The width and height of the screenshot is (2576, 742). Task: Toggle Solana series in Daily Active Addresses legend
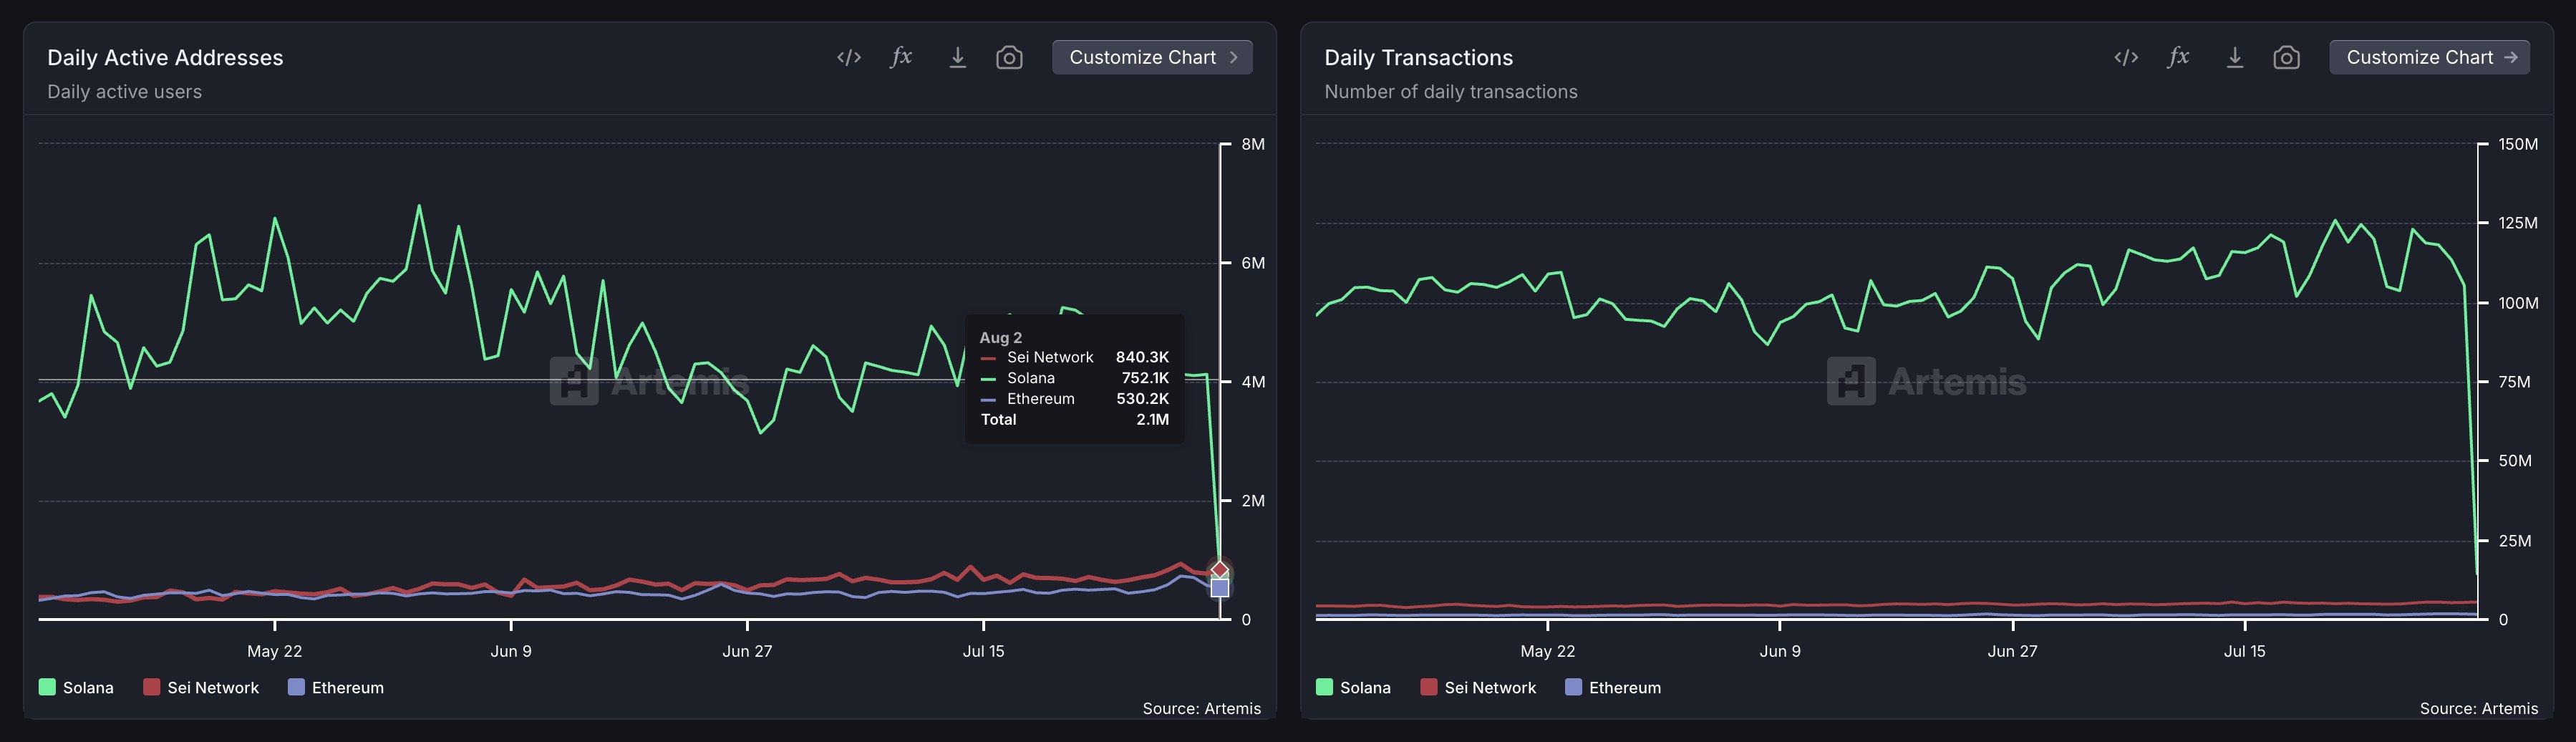(76, 687)
